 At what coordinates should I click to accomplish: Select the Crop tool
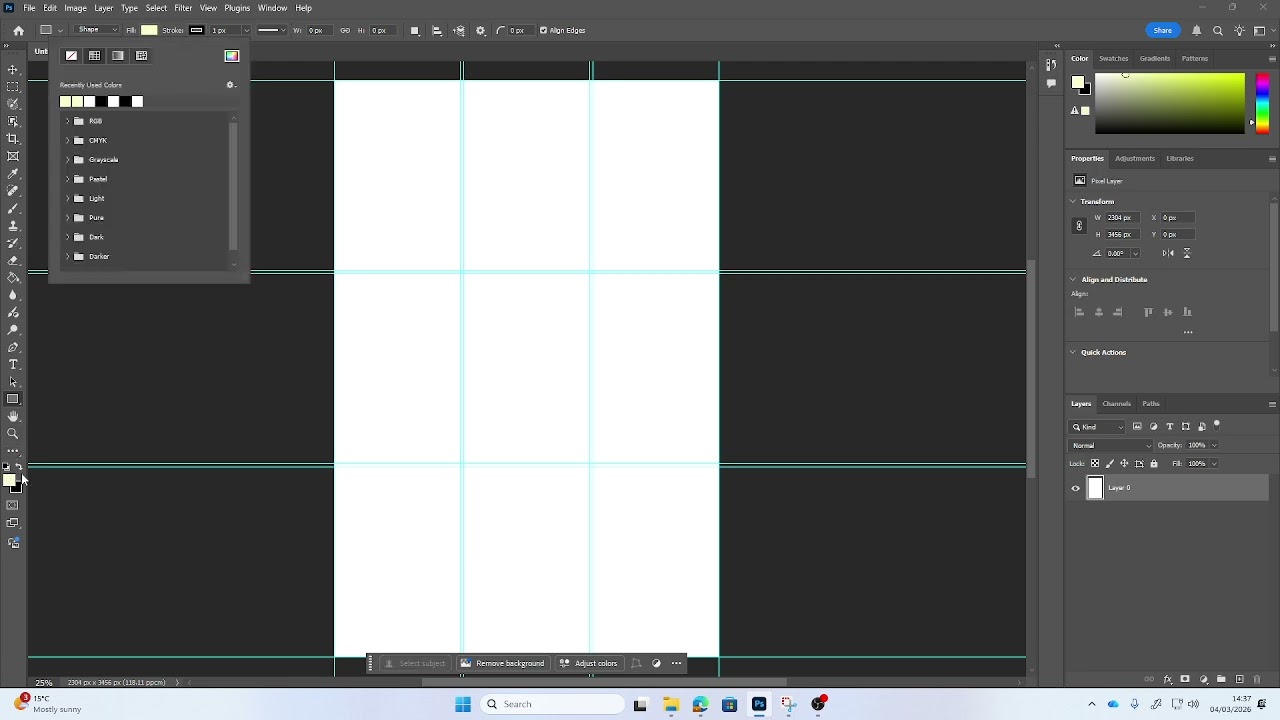(x=13, y=139)
